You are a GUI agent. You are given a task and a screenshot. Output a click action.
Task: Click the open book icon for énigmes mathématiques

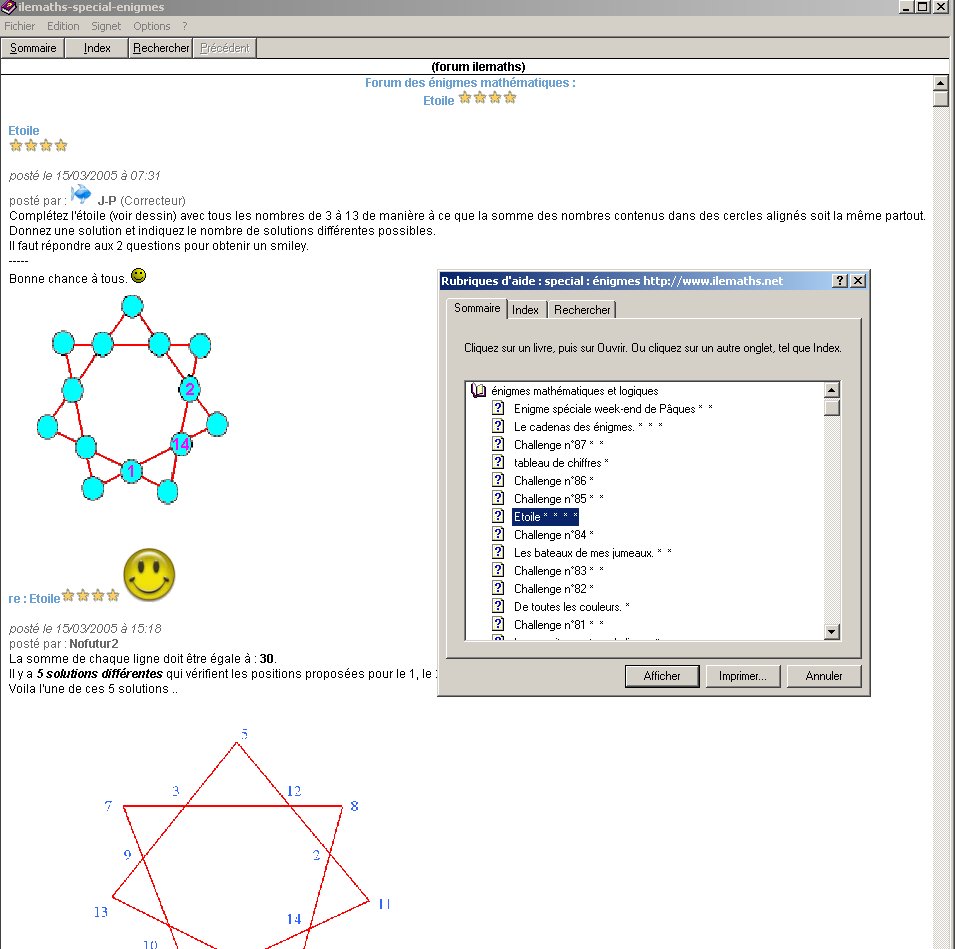[478, 391]
